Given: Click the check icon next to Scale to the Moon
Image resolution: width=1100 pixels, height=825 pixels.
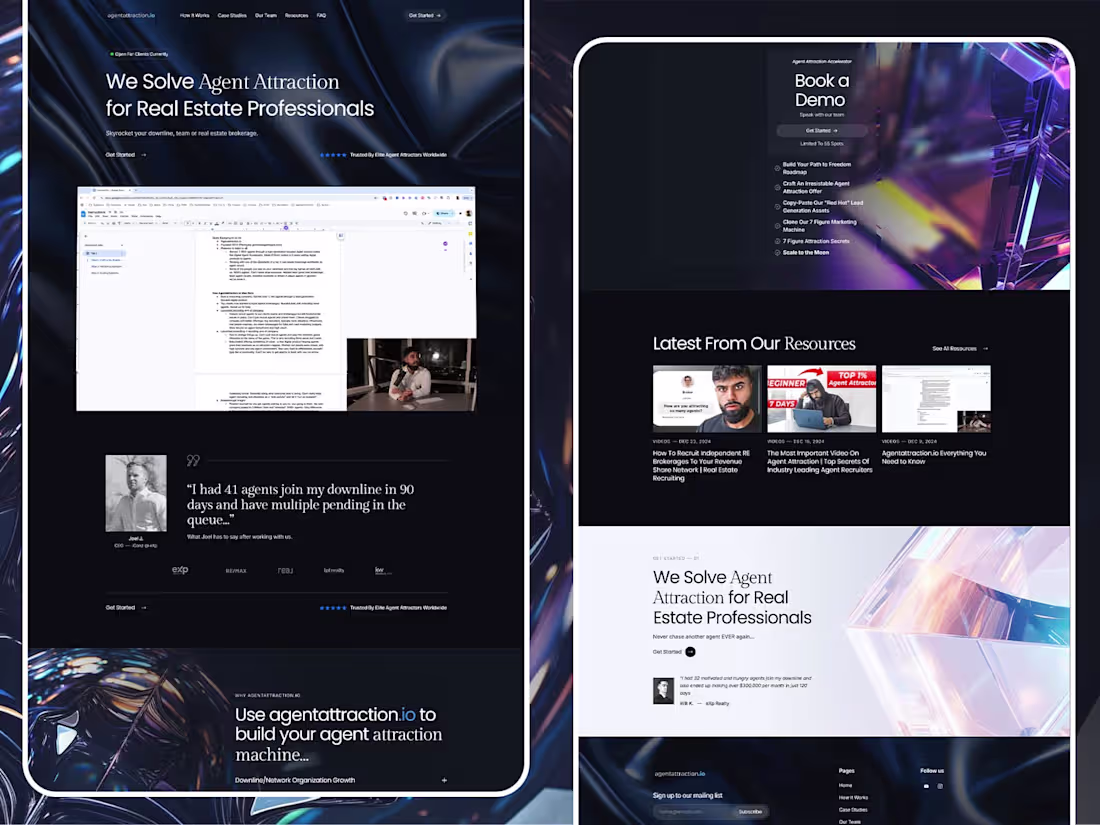Looking at the screenshot, I should [777, 252].
